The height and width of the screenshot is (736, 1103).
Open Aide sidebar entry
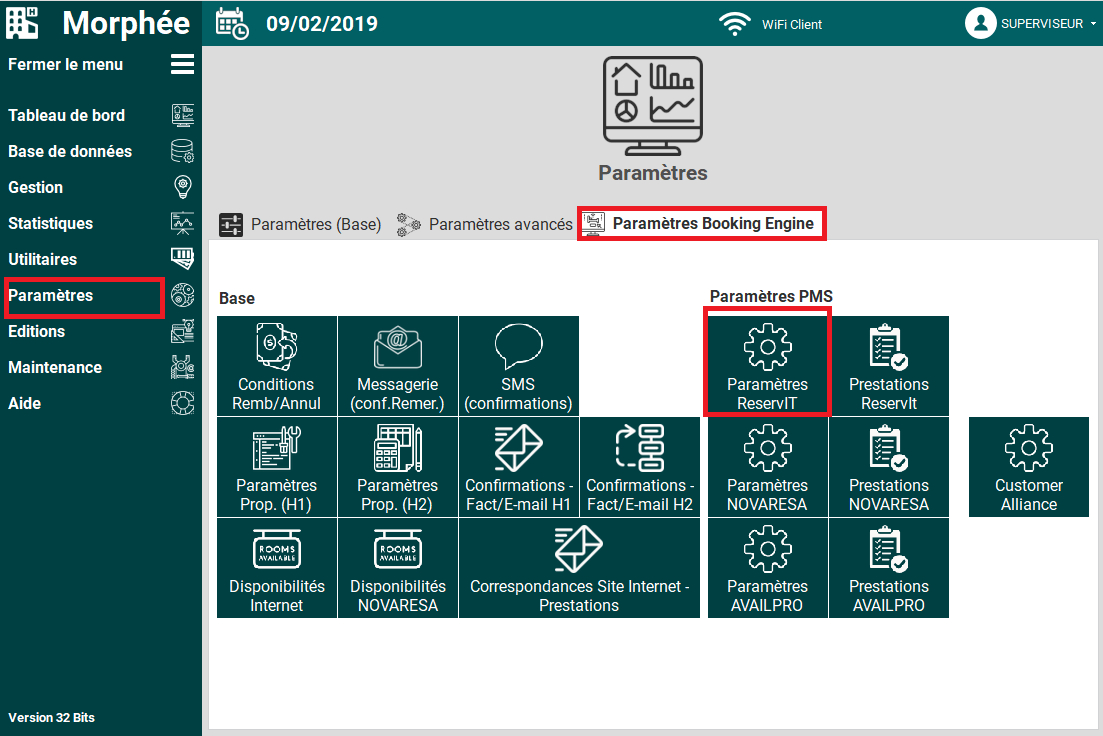tap(25, 403)
